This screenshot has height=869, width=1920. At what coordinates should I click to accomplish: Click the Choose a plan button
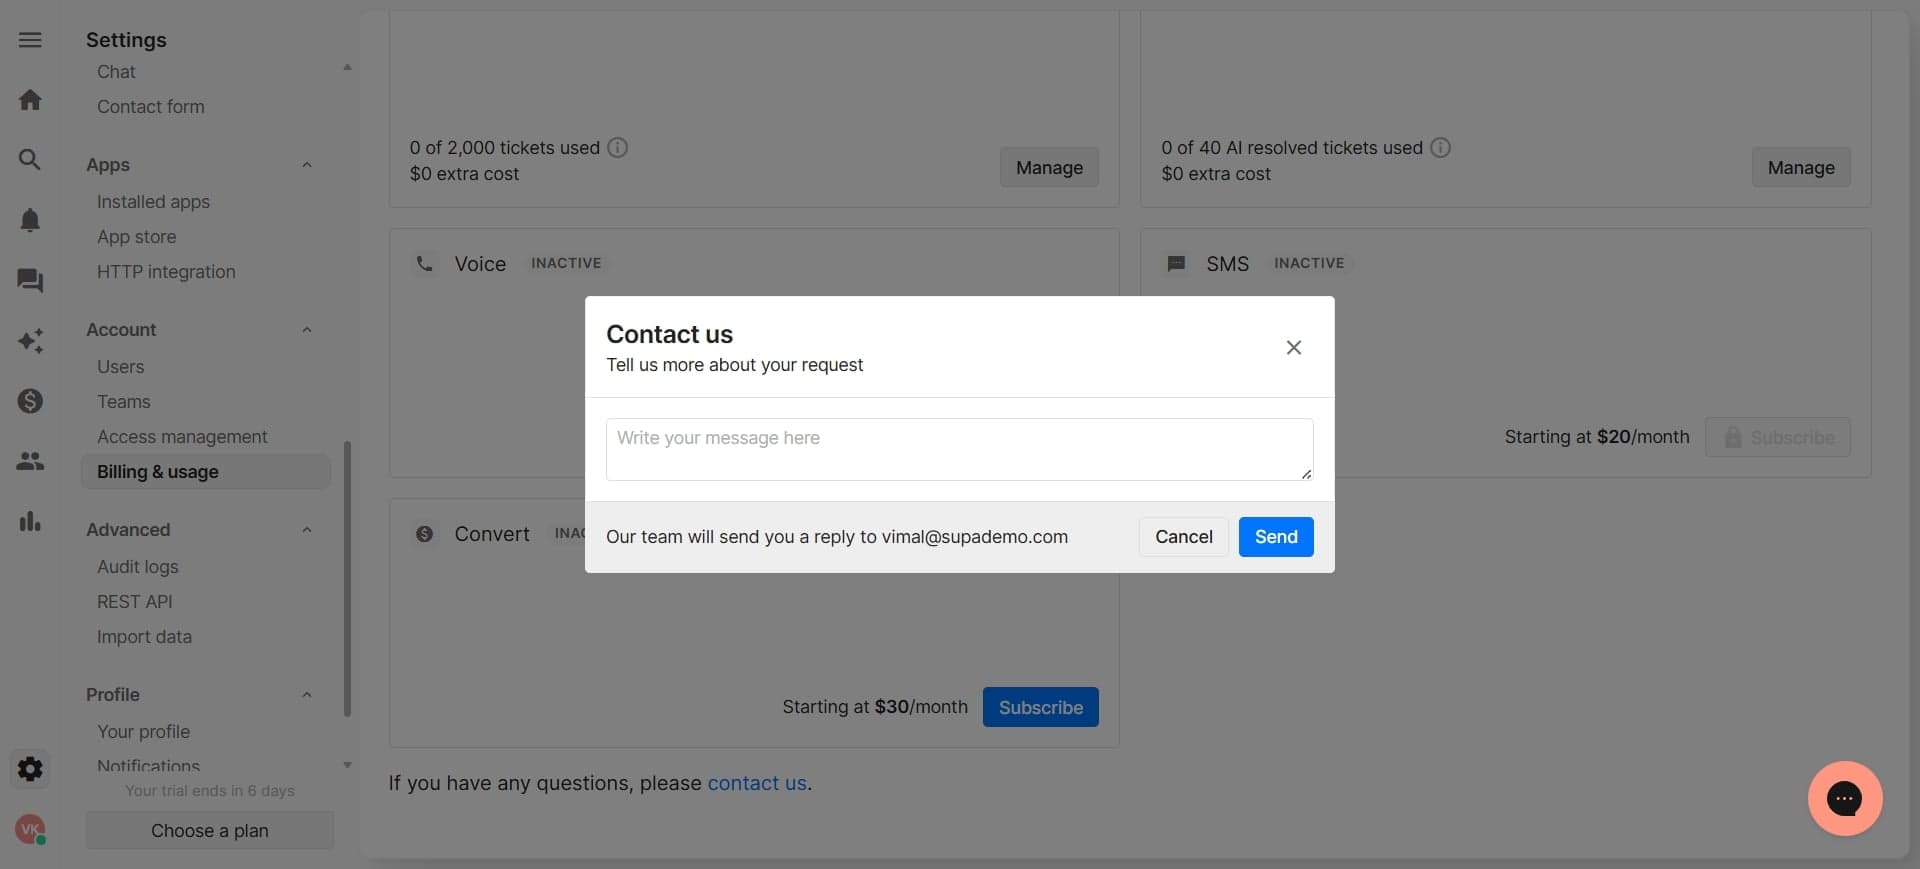click(x=209, y=830)
